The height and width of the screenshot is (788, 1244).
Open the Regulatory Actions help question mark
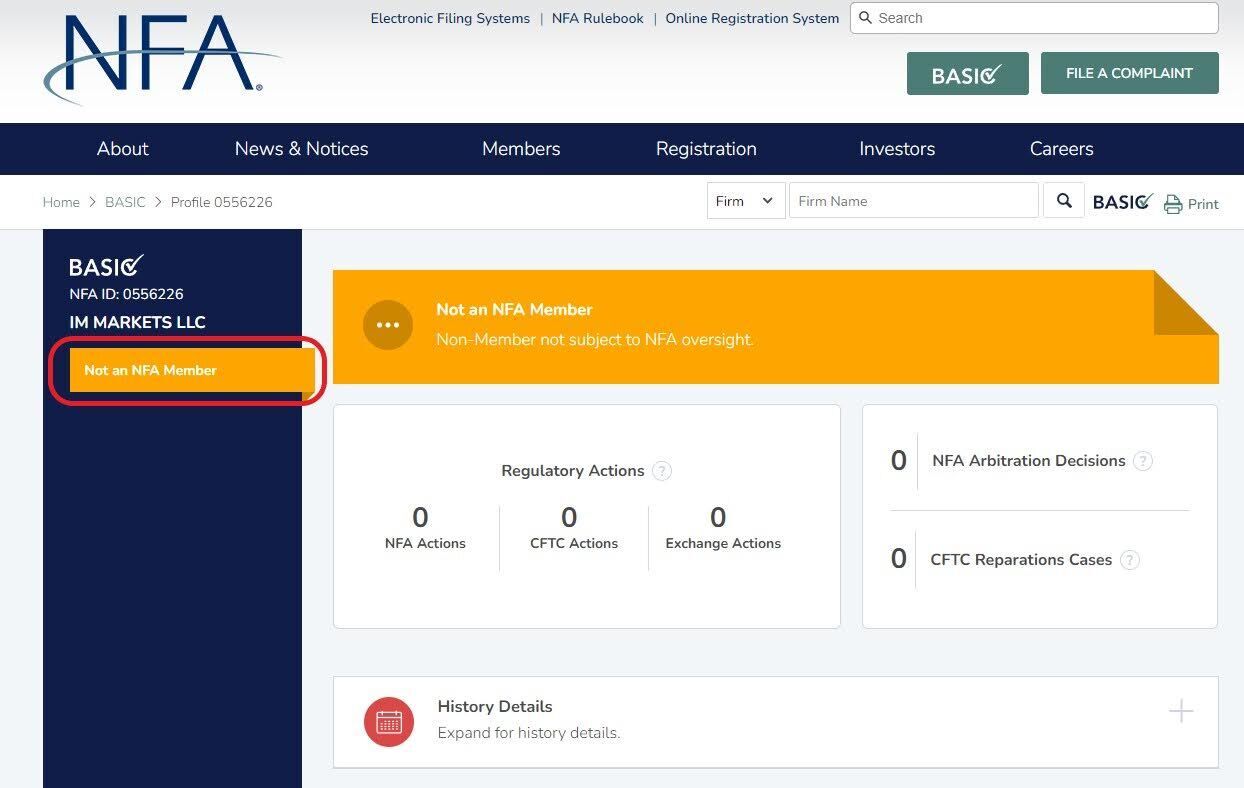pyautogui.click(x=662, y=471)
